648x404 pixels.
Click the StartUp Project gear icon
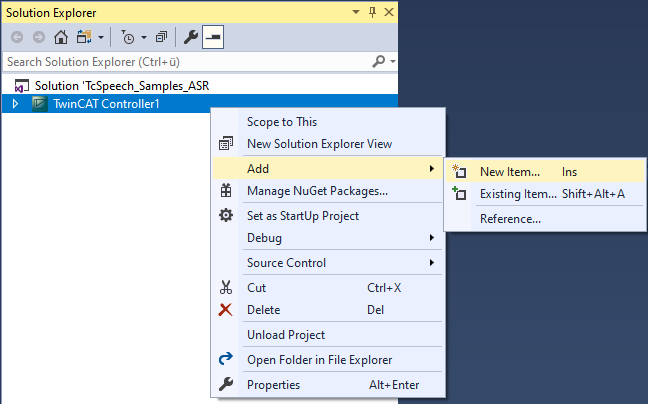(x=226, y=215)
